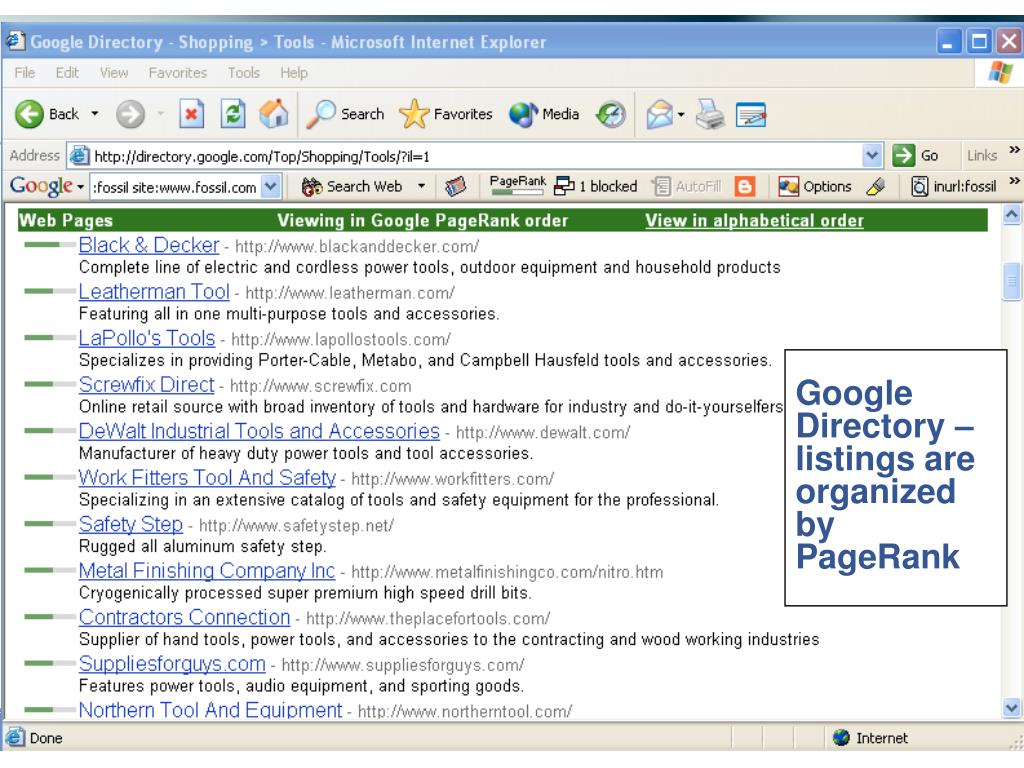Click the Google toolbar search input field
The image size is (1024, 768).
[x=176, y=187]
